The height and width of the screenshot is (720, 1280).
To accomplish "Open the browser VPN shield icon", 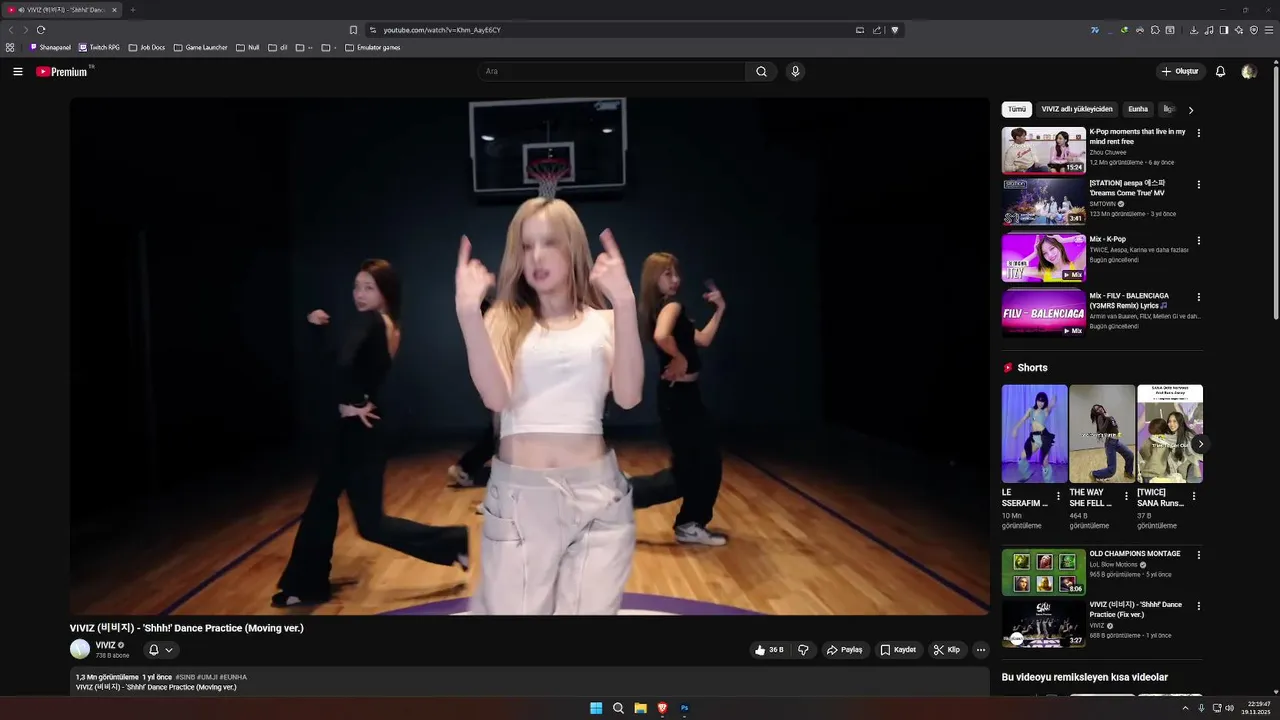I will tap(1254, 30).
